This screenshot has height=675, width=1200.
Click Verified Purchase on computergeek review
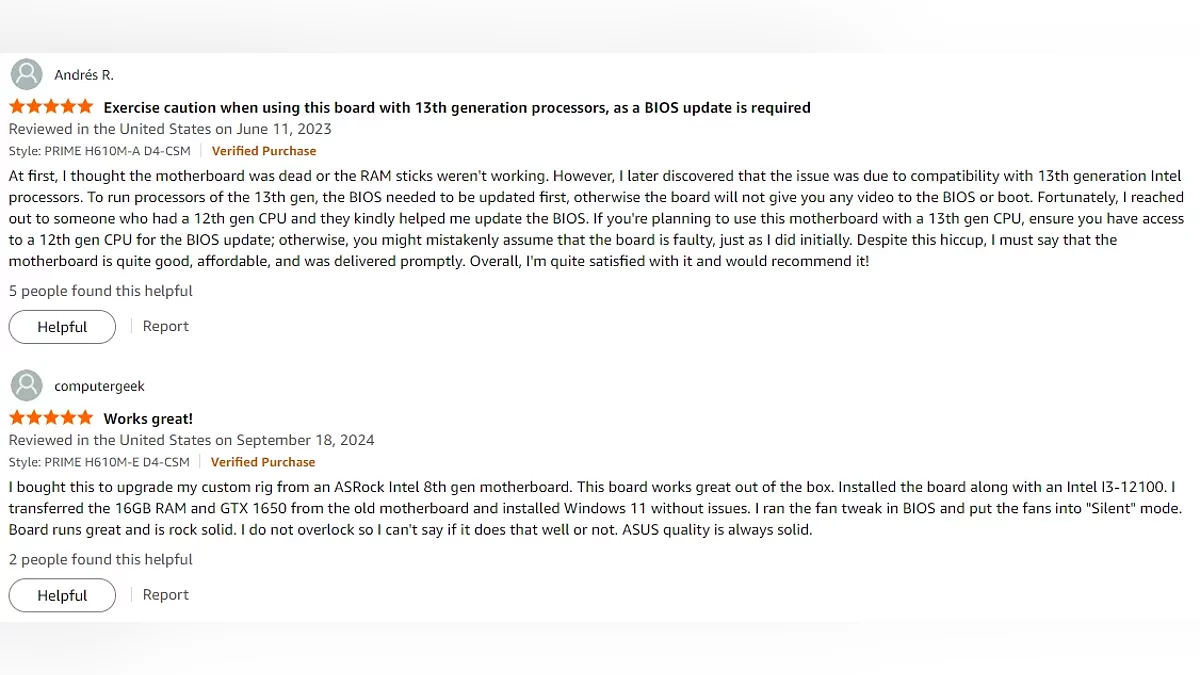click(x=263, y=462)
